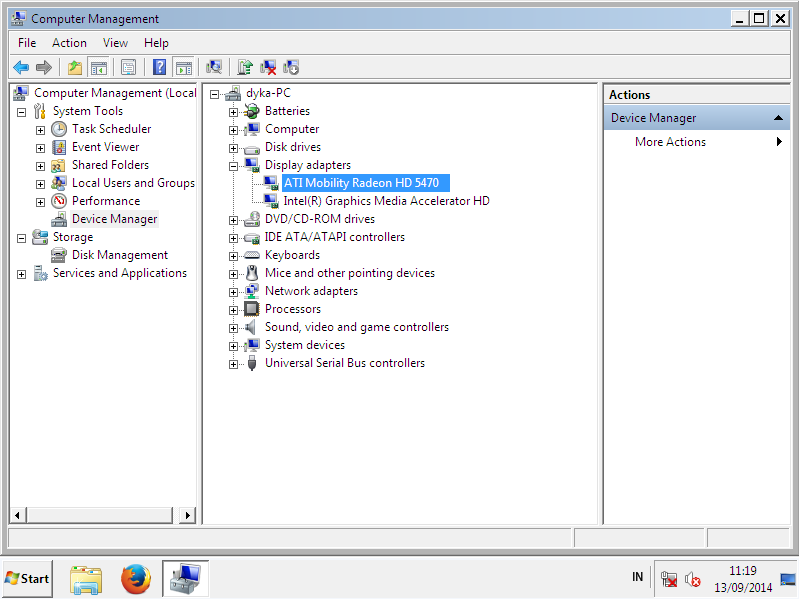
Task: Expand the Batteries node
Action: [x=233, y=112]
